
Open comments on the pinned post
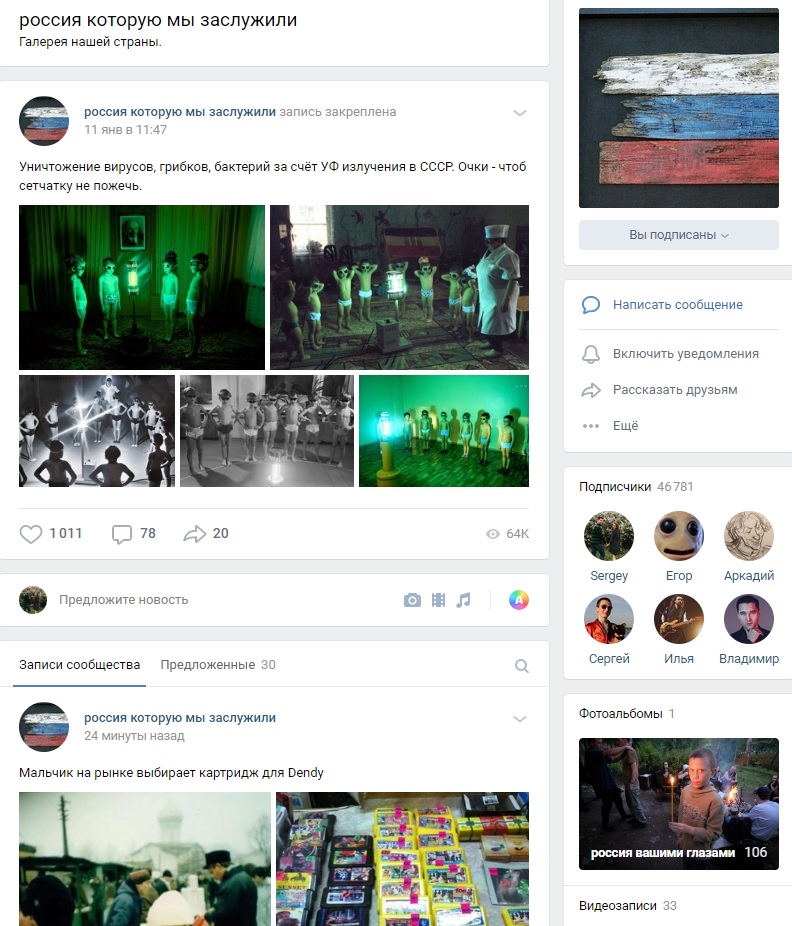pos(122,534)
